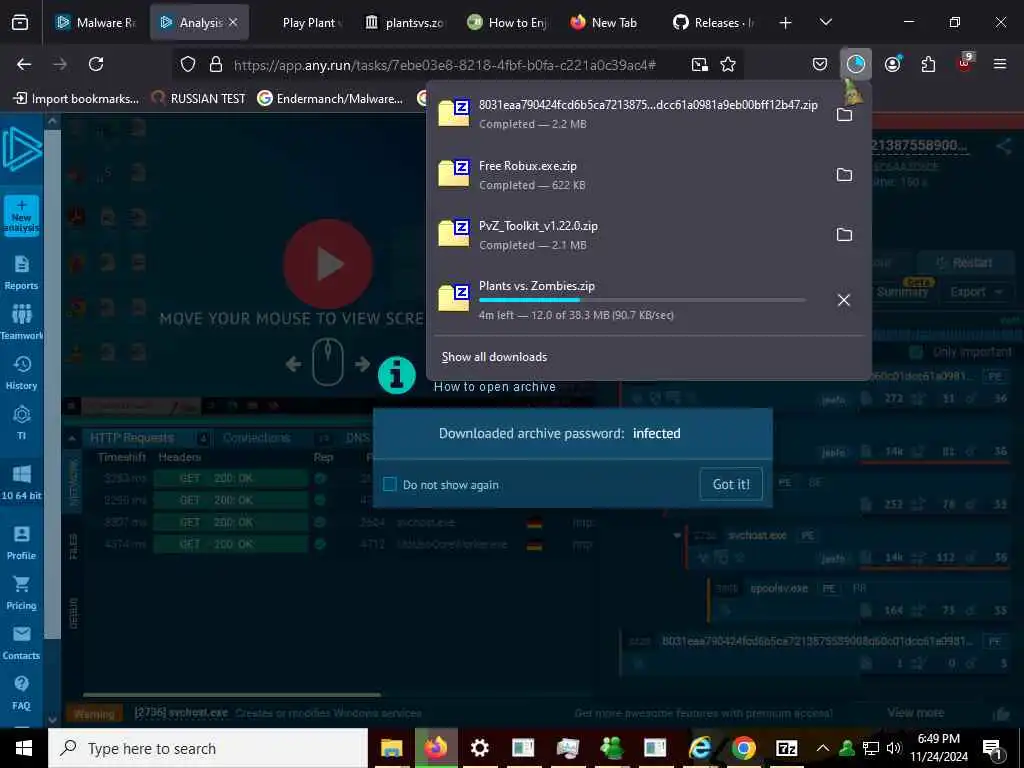Open Extensions puzzle icon

pyautogui.click(x=928, y=64)
